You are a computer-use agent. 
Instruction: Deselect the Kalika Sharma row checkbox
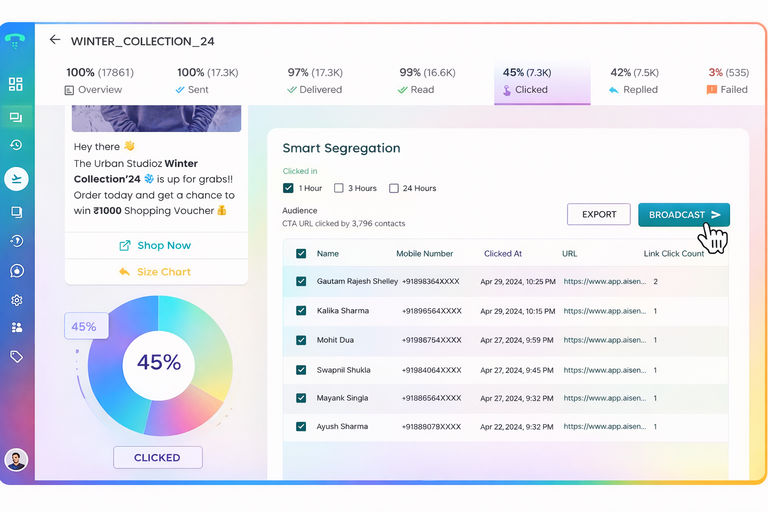pos(301,311)
